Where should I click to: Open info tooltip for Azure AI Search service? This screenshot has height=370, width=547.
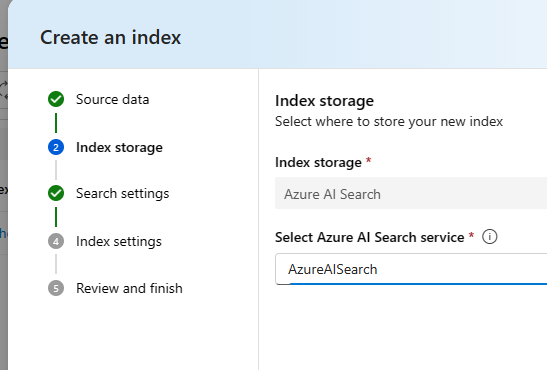489,237
